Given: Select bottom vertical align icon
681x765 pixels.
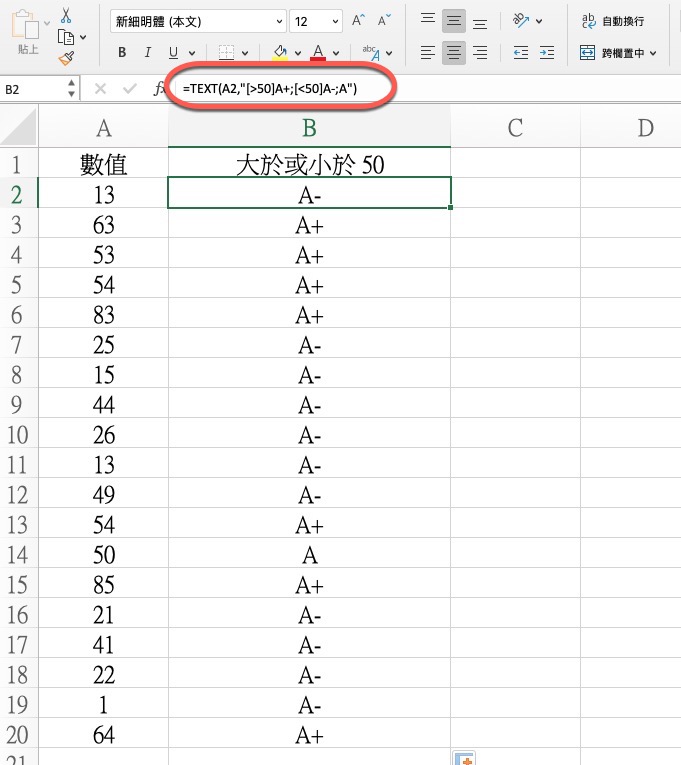Looking at the screenshot, I should tap(480, 22).
